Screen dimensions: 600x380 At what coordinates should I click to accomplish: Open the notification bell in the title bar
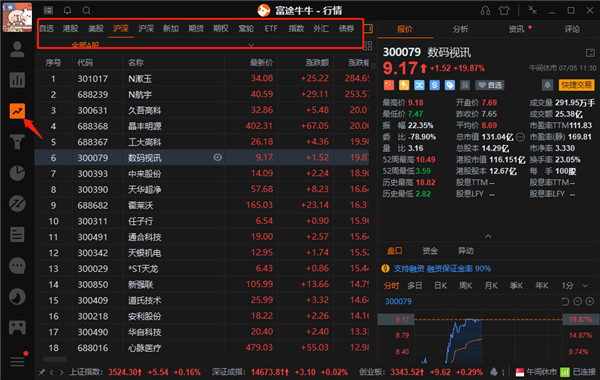click(x=67, y=10)
